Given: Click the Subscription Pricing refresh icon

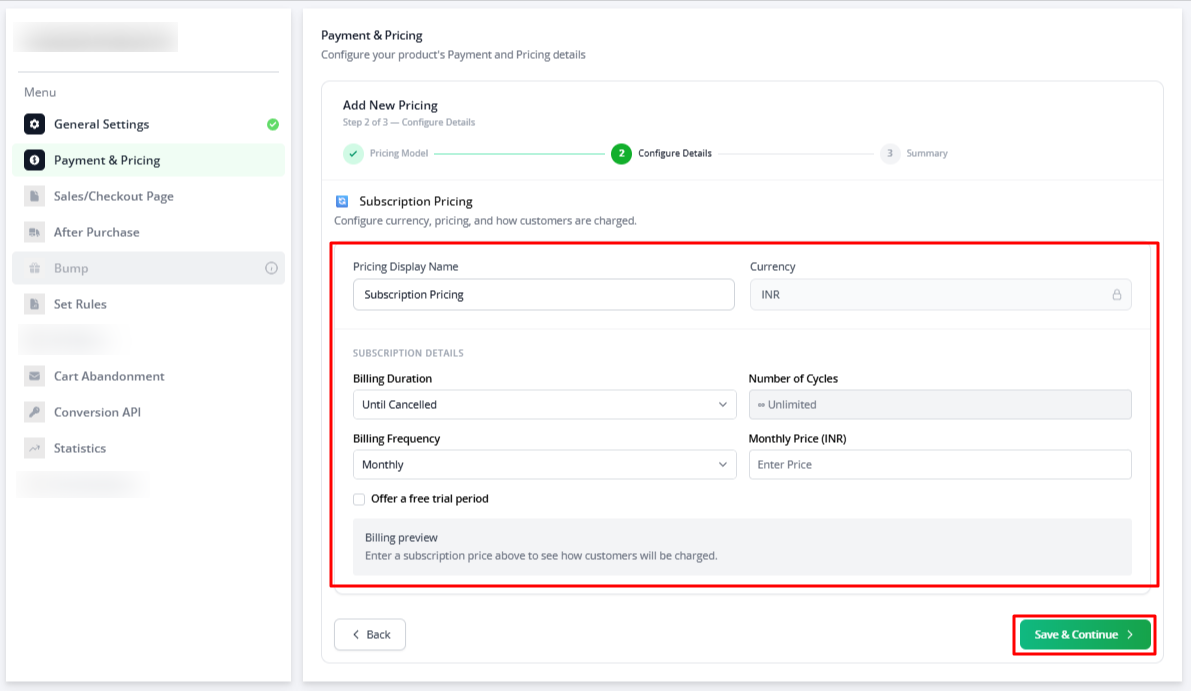Looking at the screenshot, I should [342, 201].
